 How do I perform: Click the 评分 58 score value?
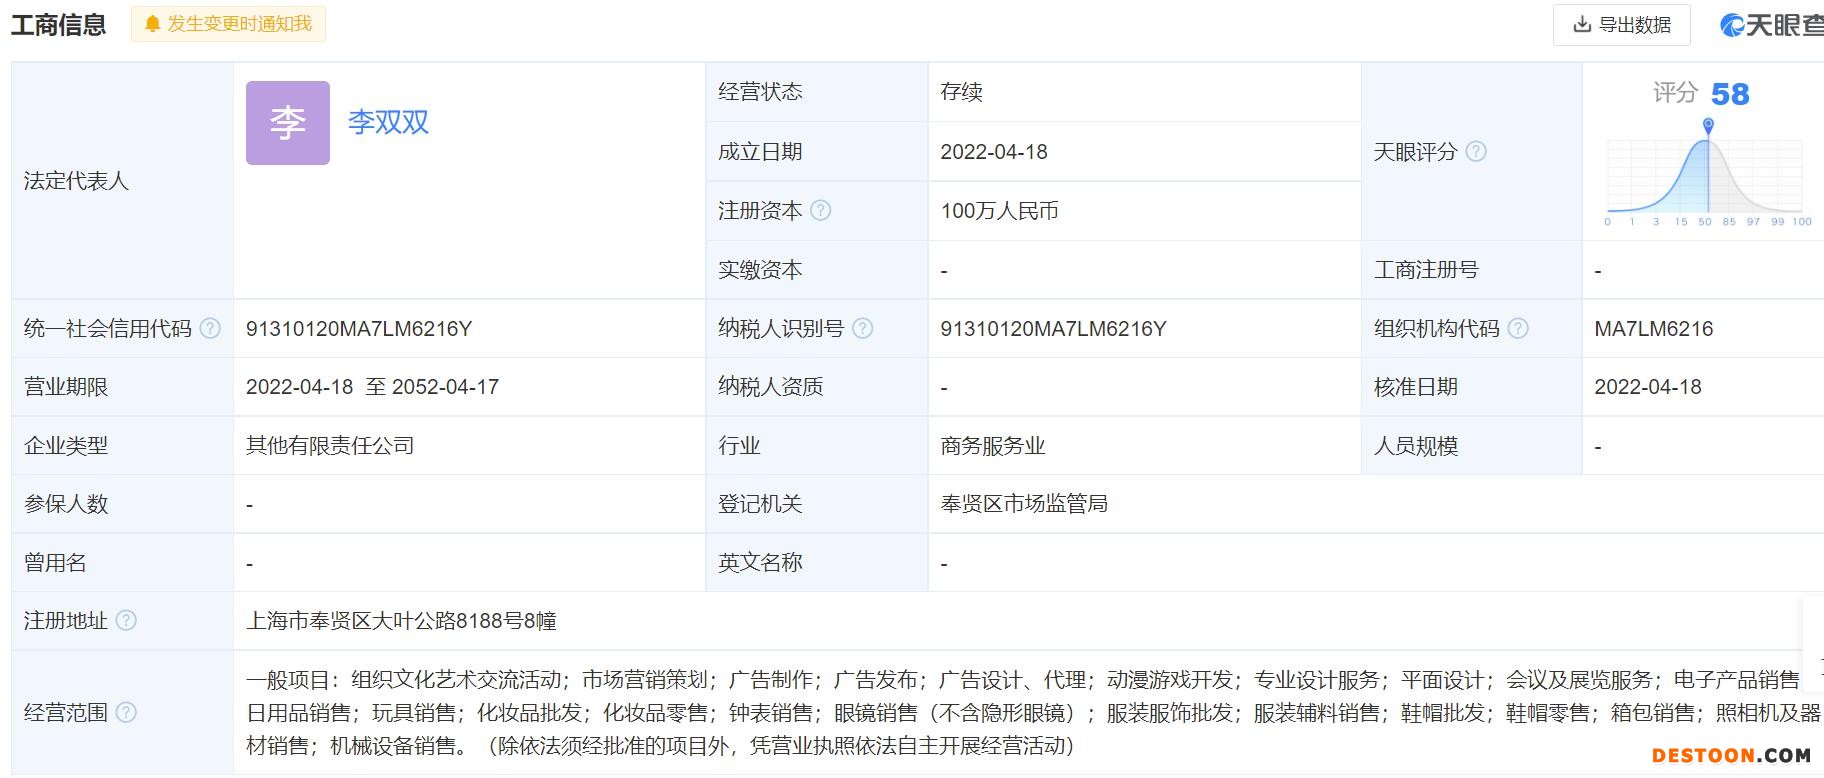pos(1729,94)
